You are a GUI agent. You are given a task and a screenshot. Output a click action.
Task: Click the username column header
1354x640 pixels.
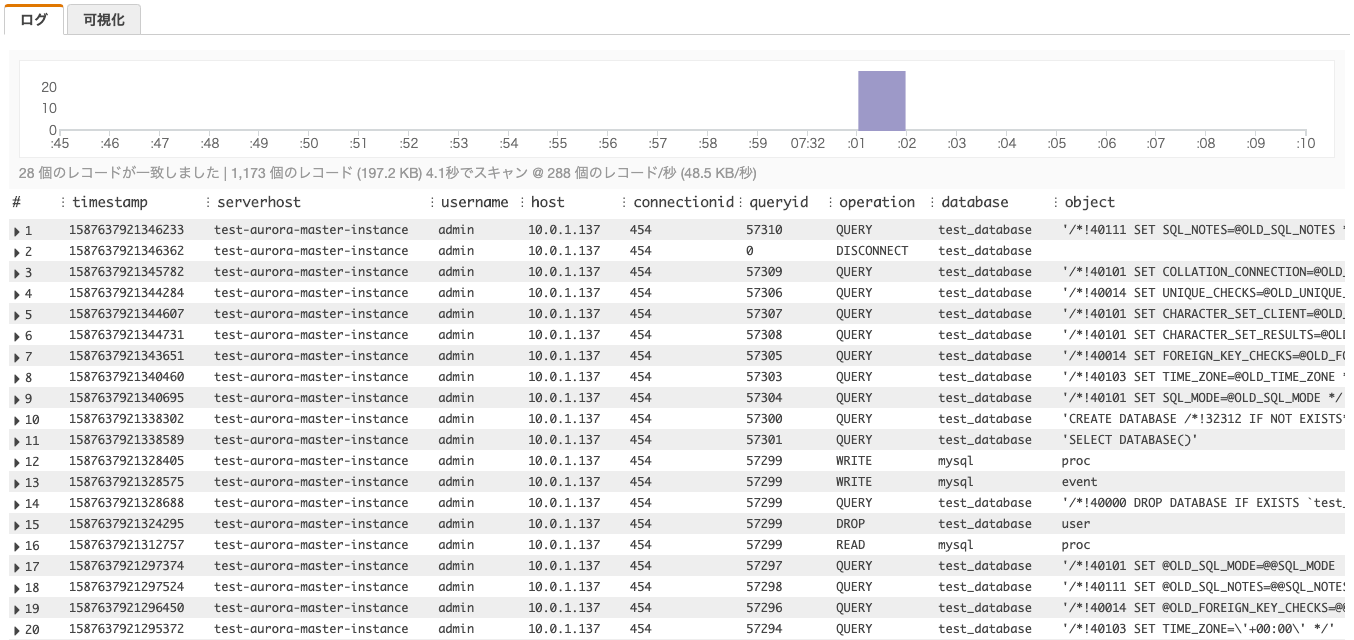click(475, 202)
